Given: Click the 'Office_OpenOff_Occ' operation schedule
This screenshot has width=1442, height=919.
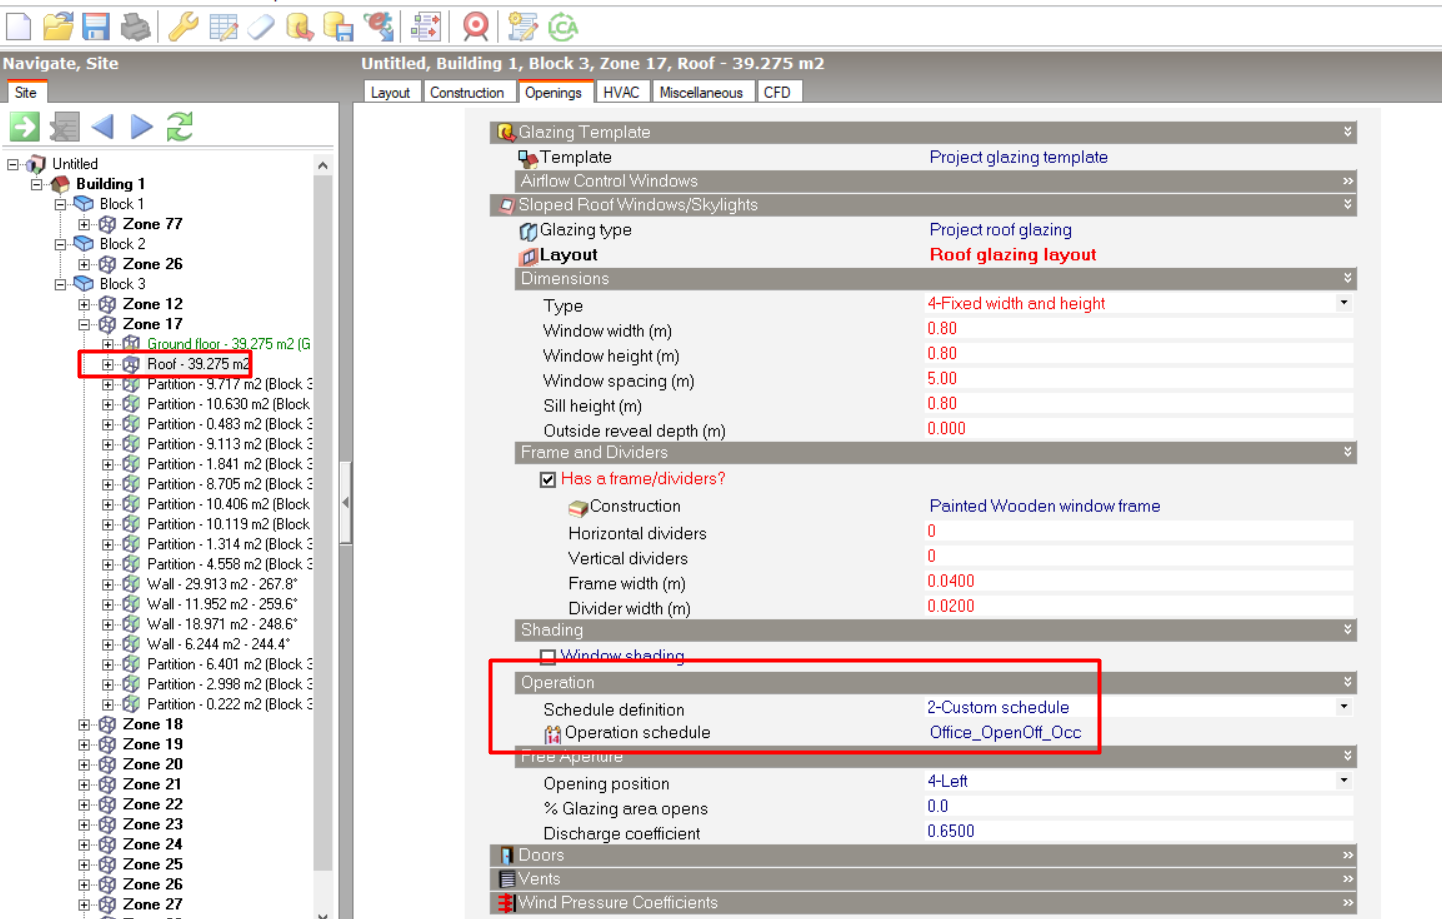Looking at the screenshot, I should [1005, 733].
